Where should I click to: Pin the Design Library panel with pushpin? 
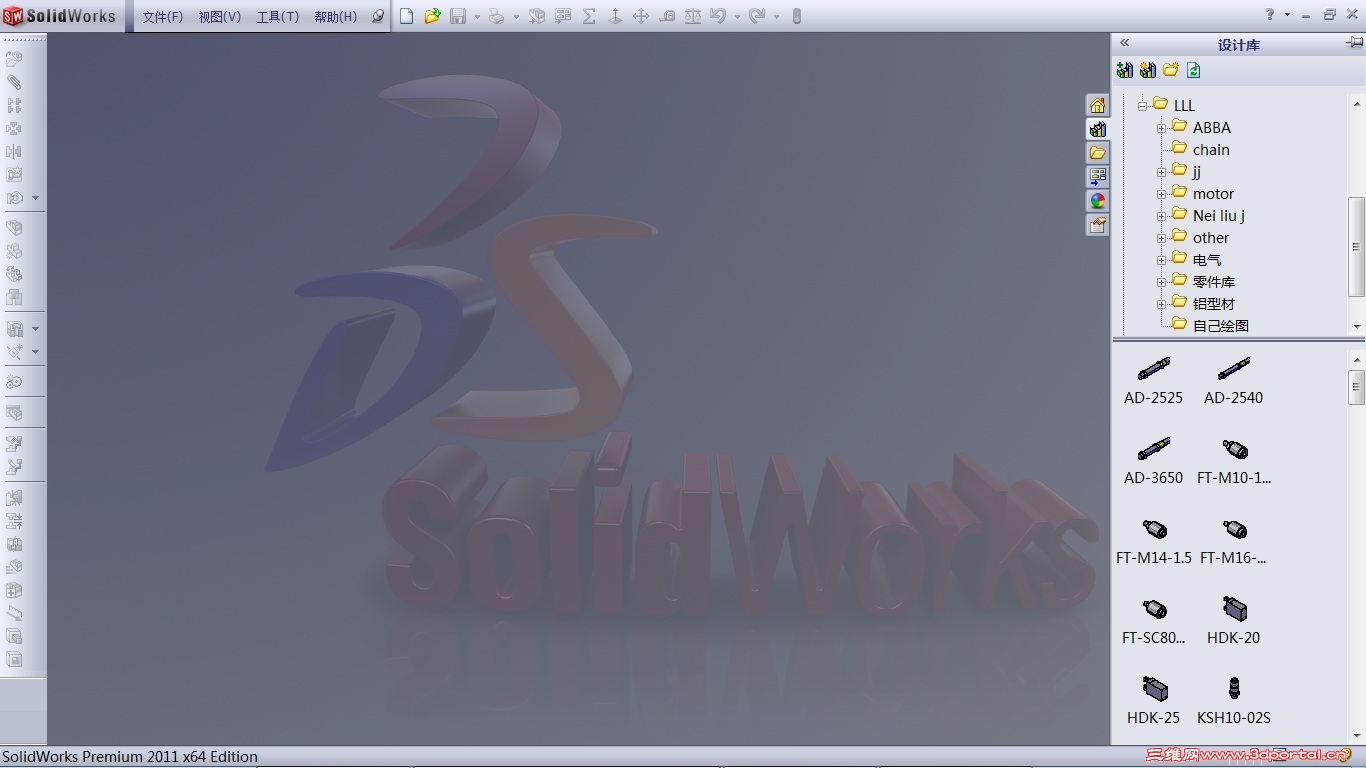coord(1353,43)
